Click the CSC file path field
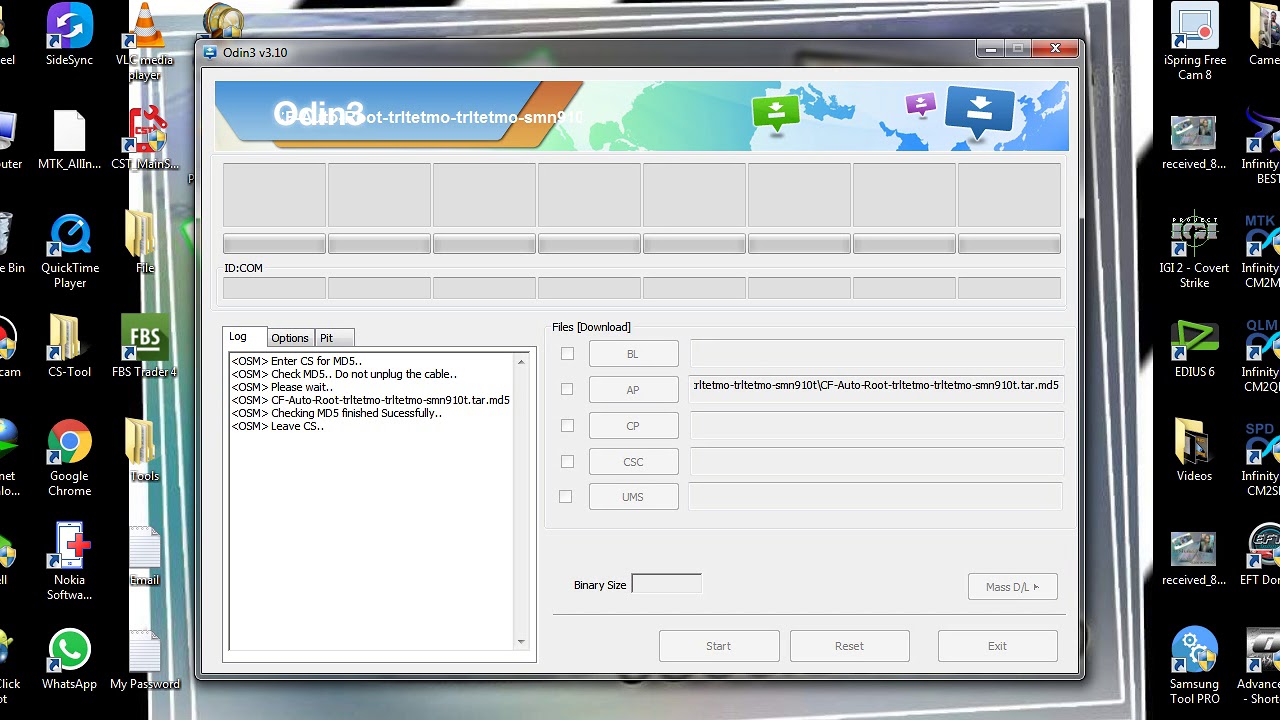This screenshot has height=720, width=1280. 876,460
